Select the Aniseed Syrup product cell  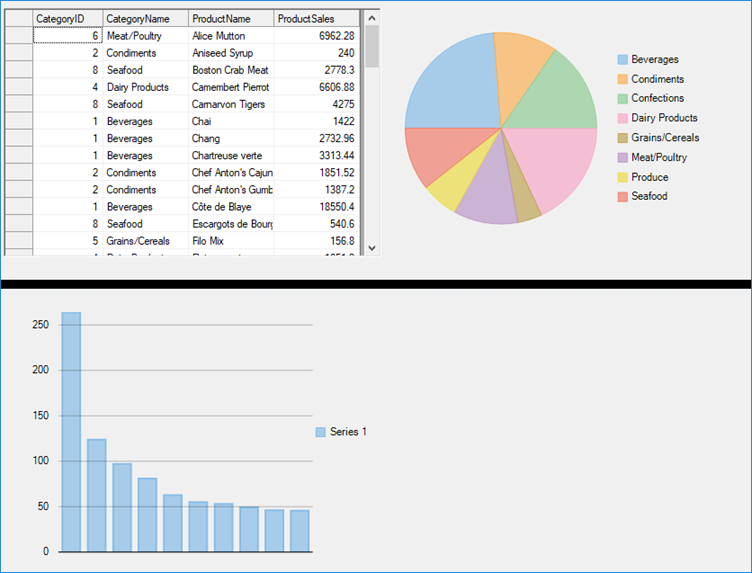tap(230, 53)
